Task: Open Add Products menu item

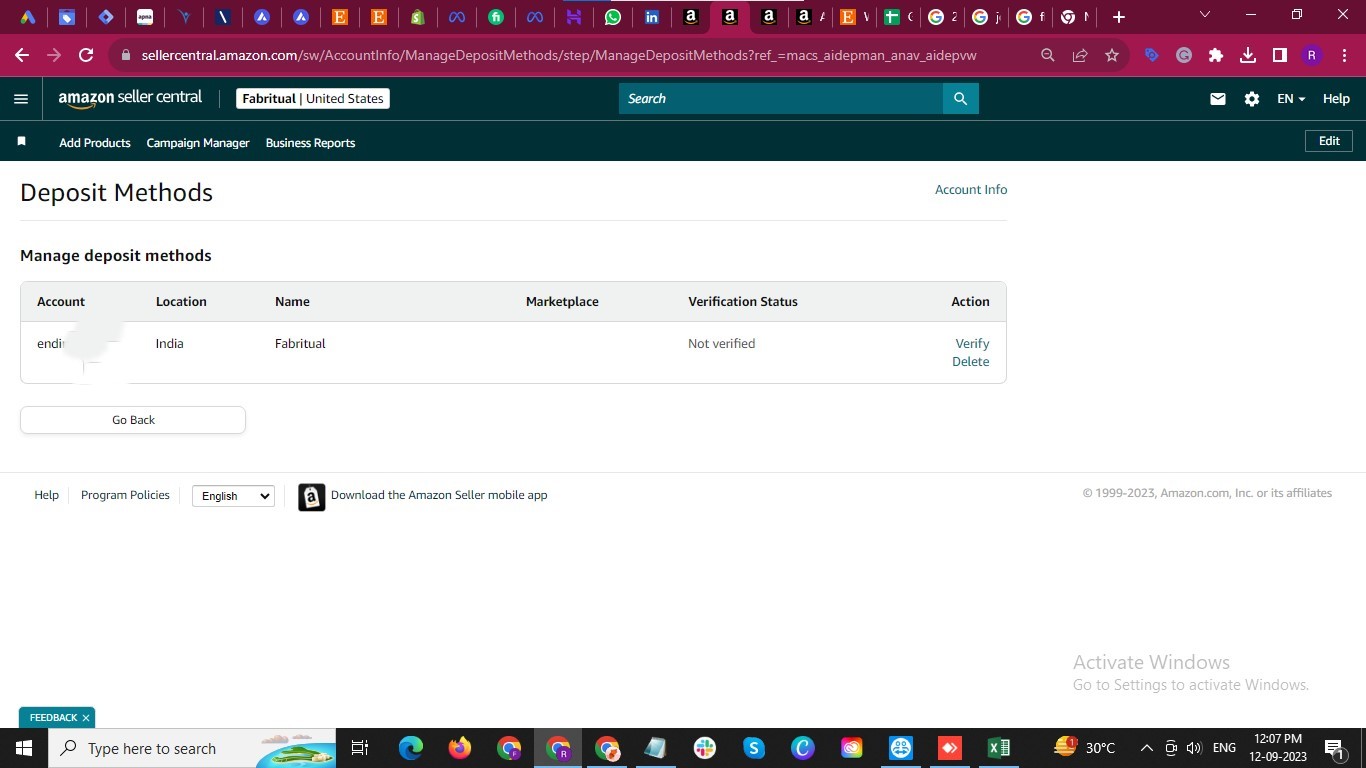Action: [x=95, y=143]
